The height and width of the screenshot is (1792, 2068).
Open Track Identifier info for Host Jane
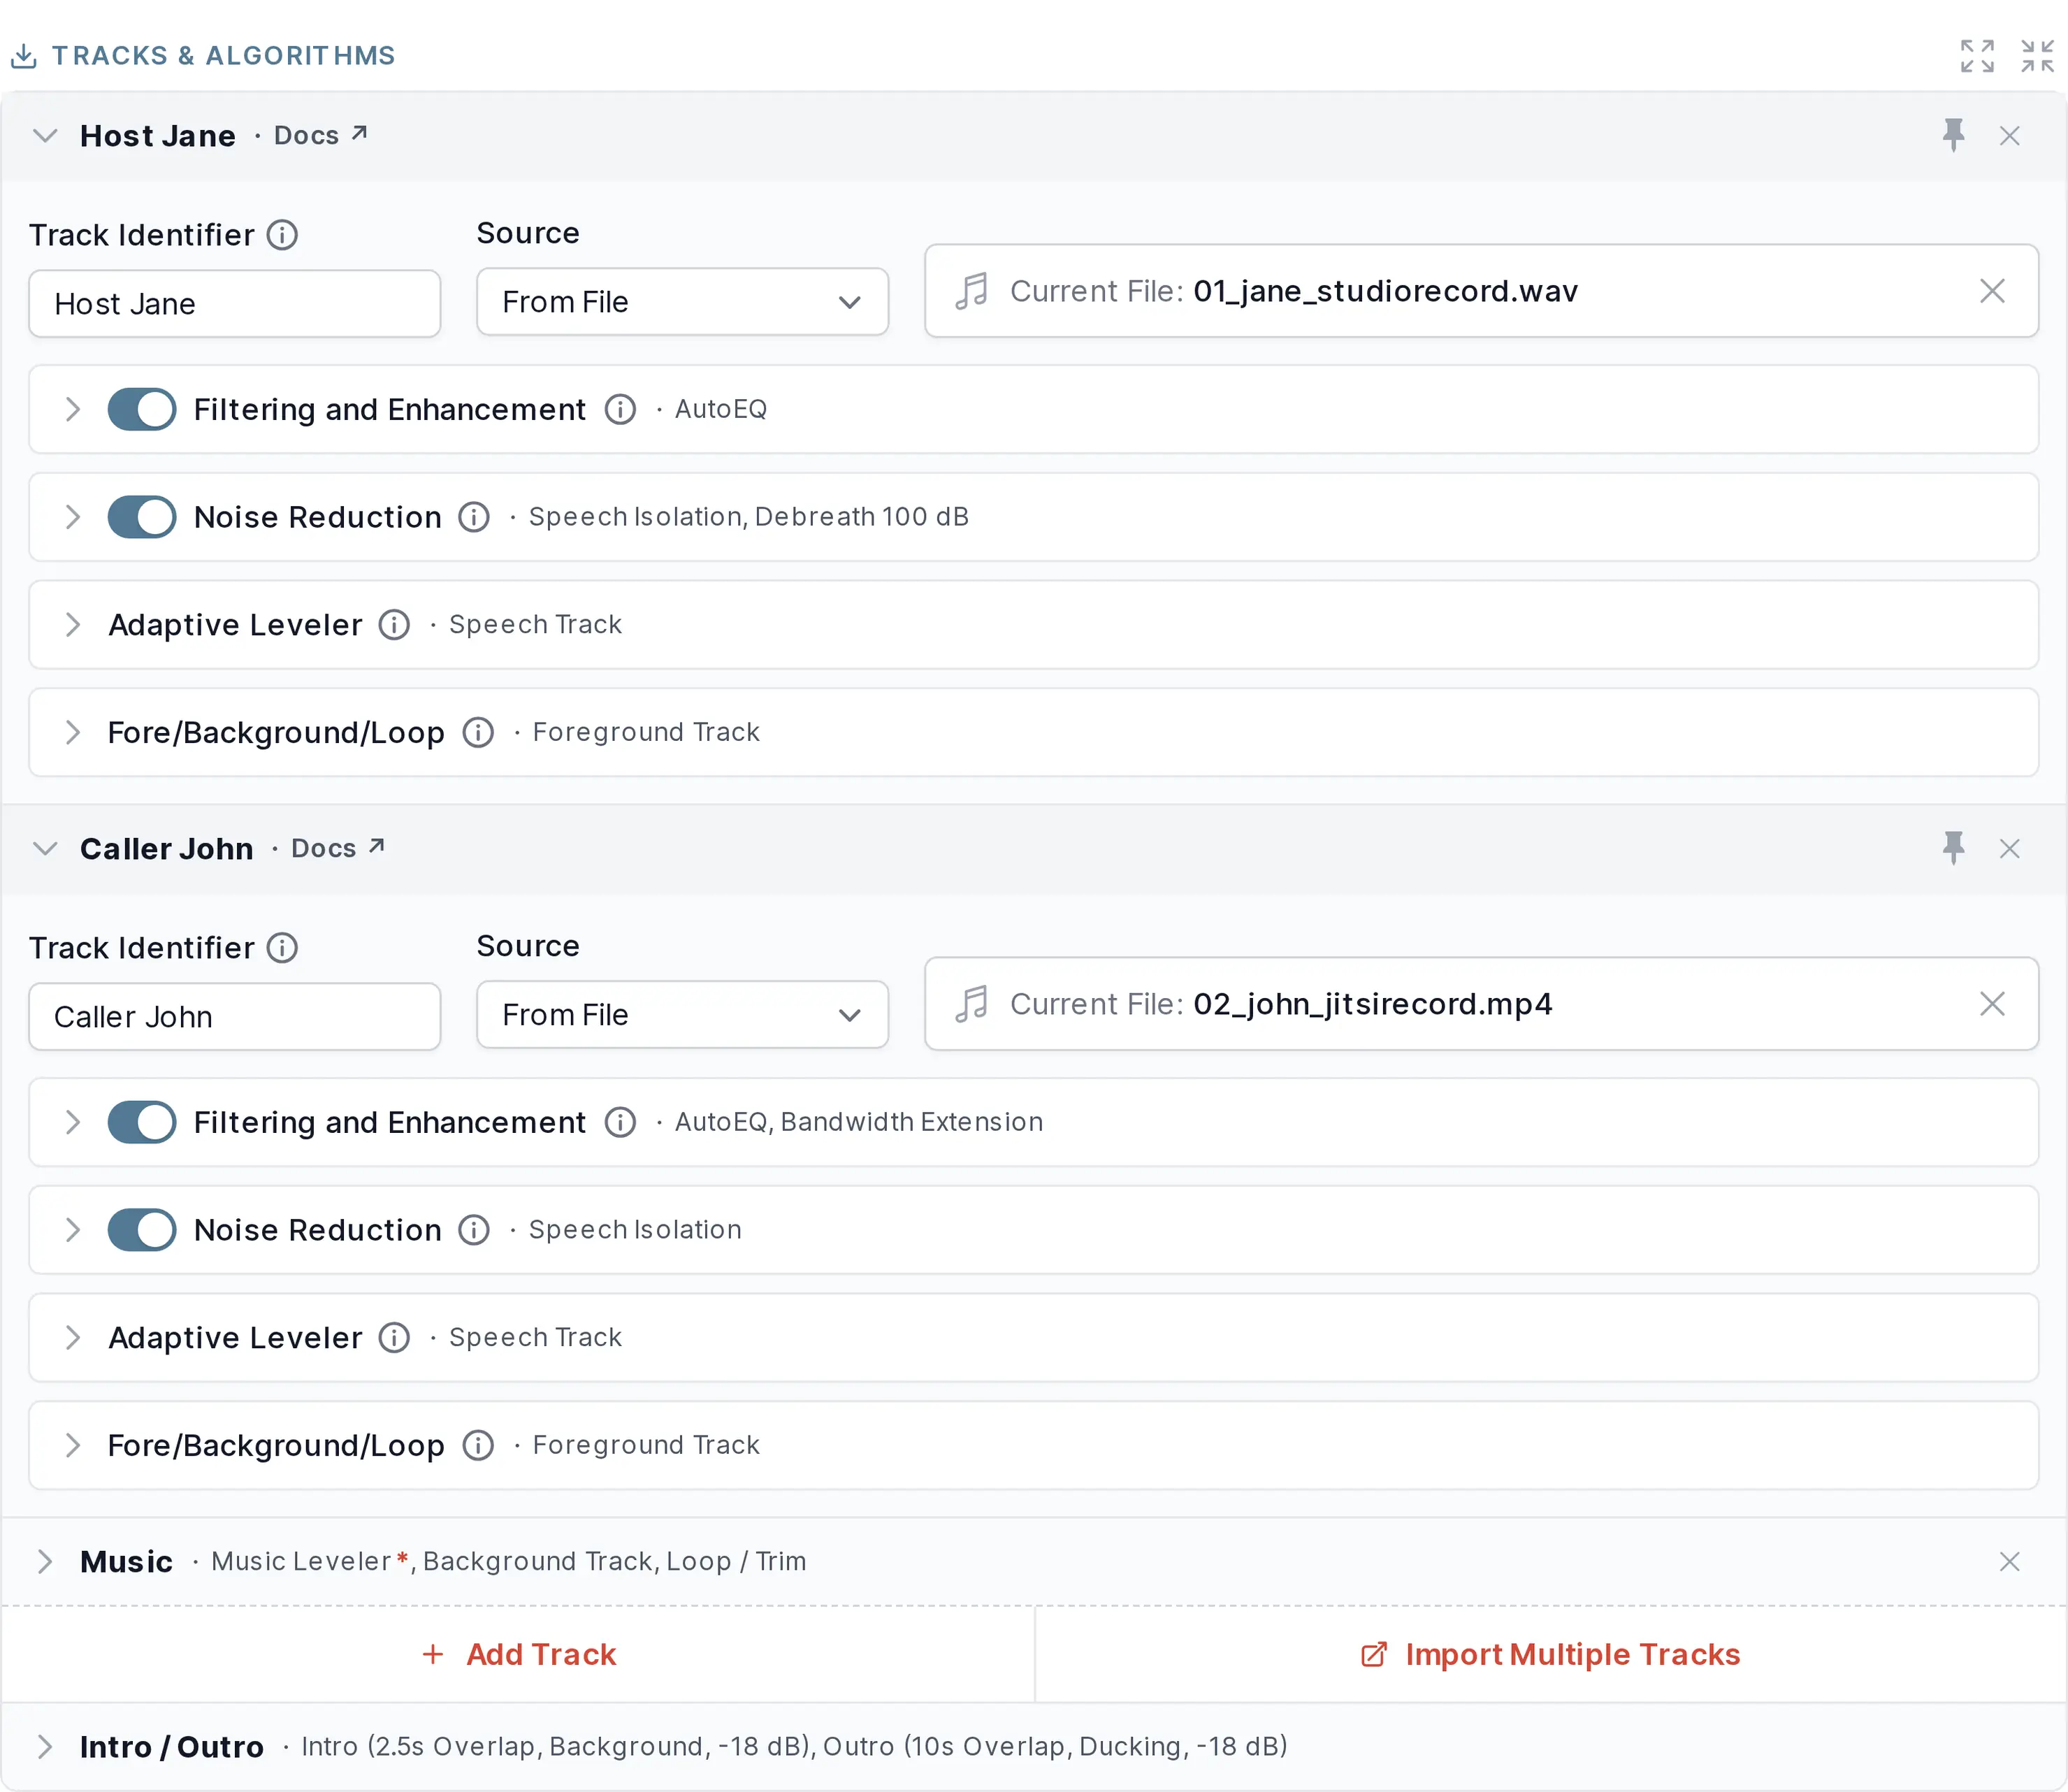[x=282, y=235]
